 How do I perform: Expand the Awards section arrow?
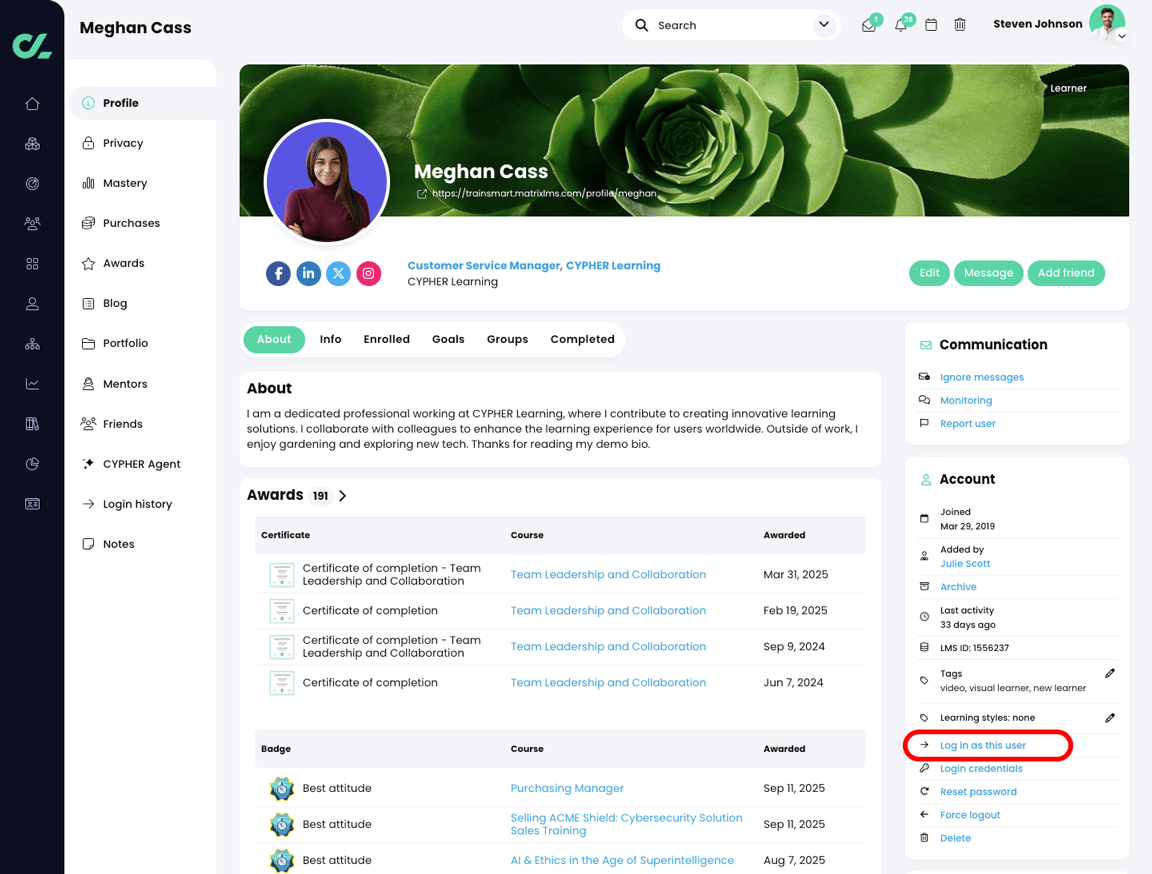(x=342, y=494)
